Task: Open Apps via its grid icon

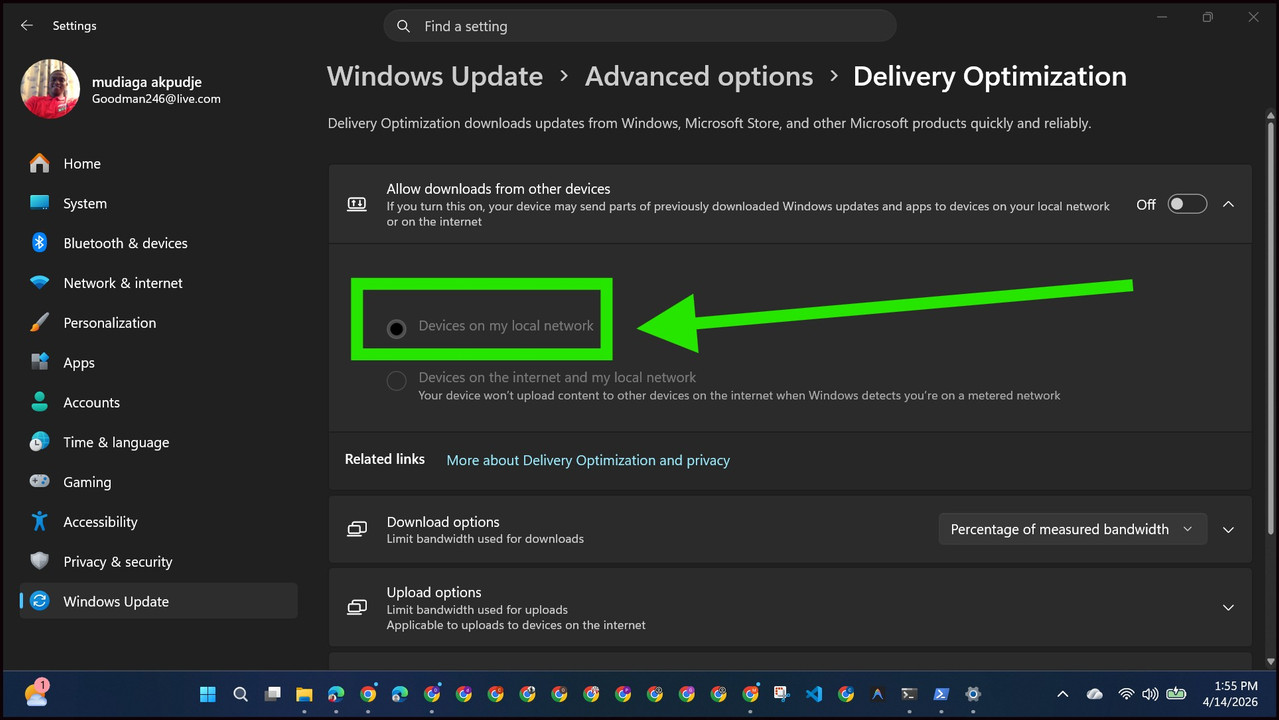Action: click(39, 362)
